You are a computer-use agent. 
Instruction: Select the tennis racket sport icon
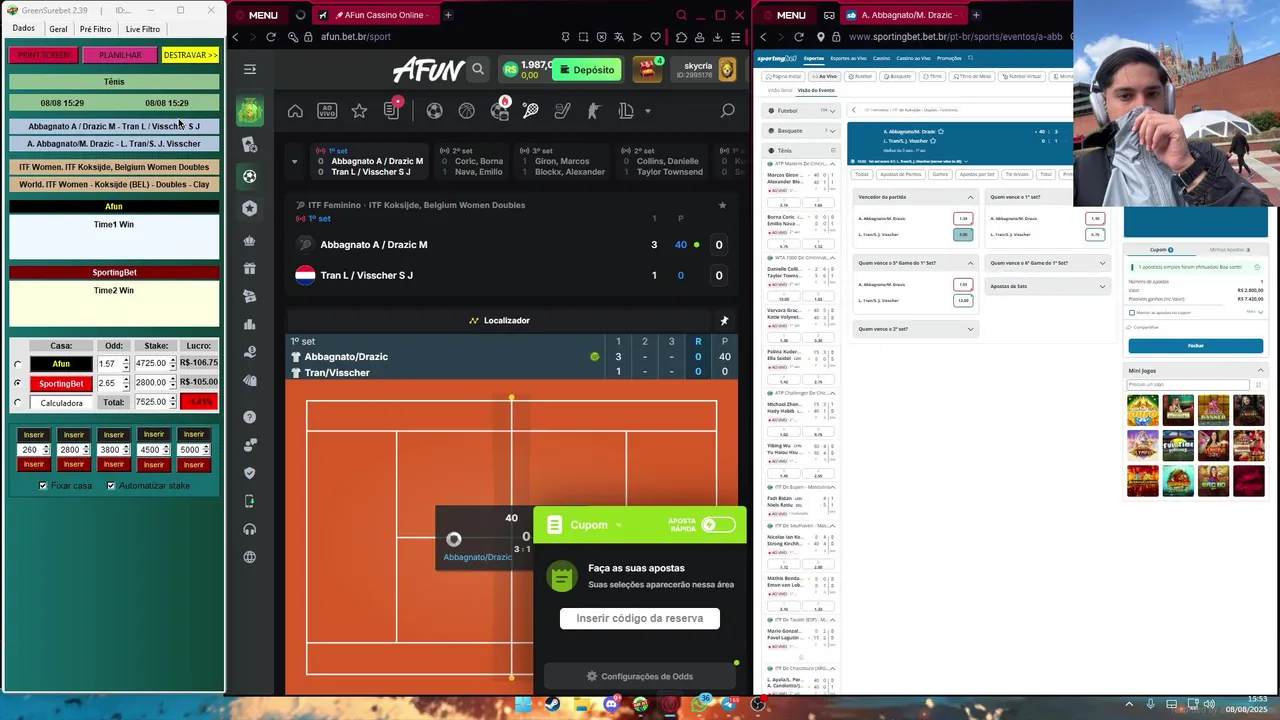[x=530, y=111]
